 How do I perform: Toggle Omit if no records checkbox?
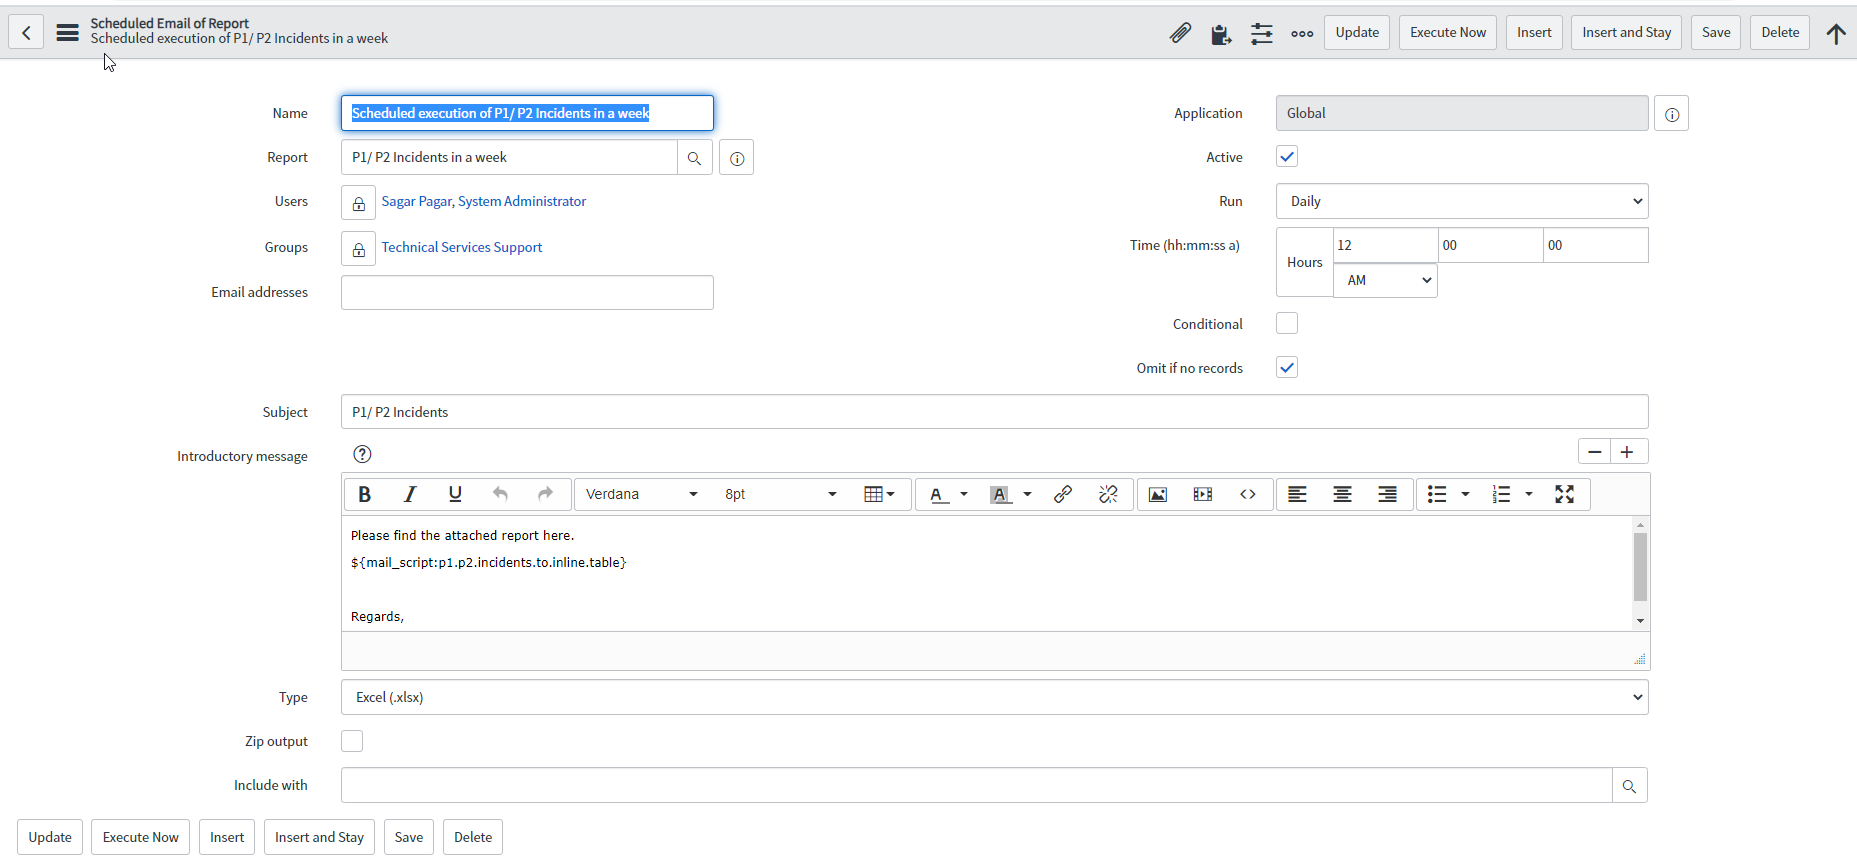1287,367
